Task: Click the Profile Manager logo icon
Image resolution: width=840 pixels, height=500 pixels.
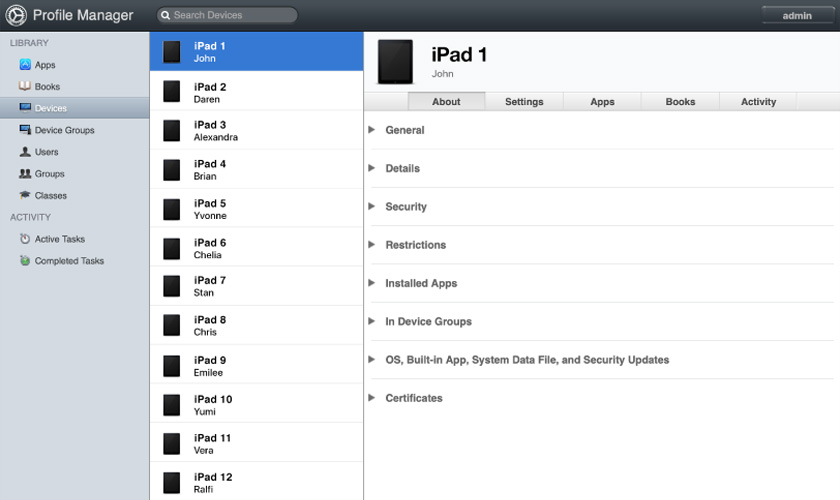Action: click(16, 15)
